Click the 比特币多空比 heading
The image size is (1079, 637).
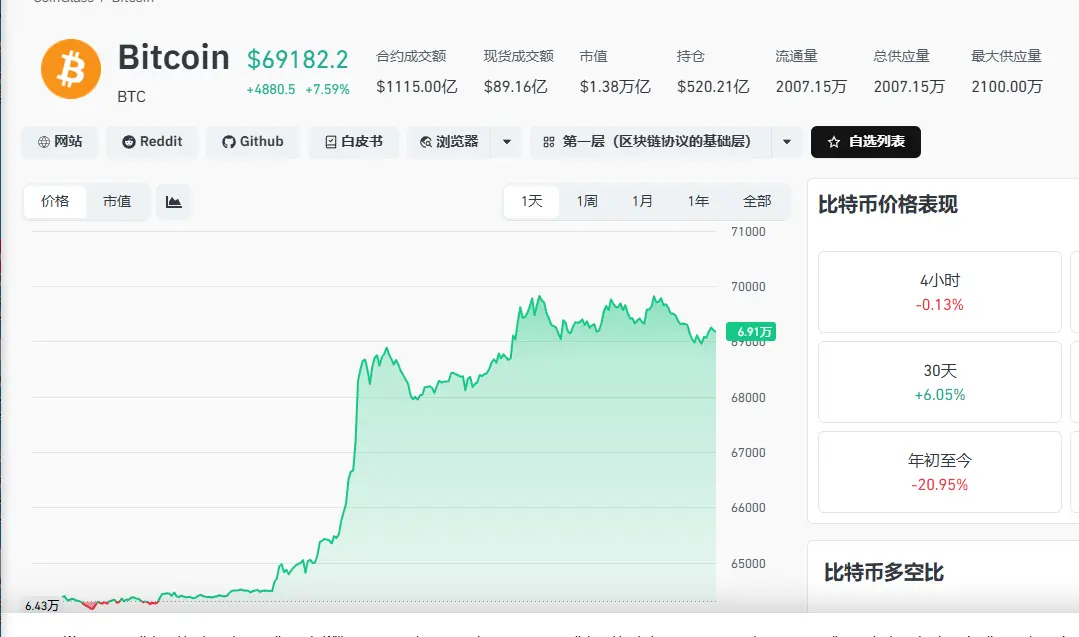point(884,572)
